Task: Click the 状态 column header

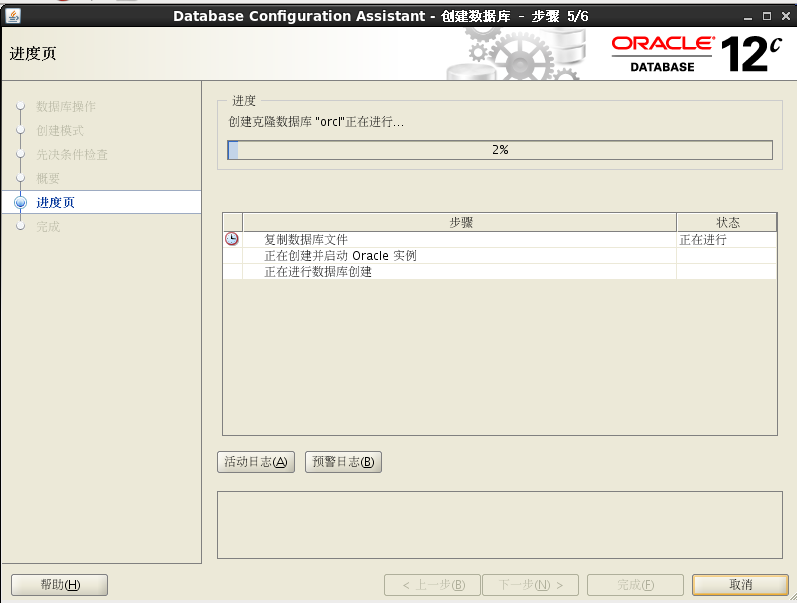Action: 727,223
